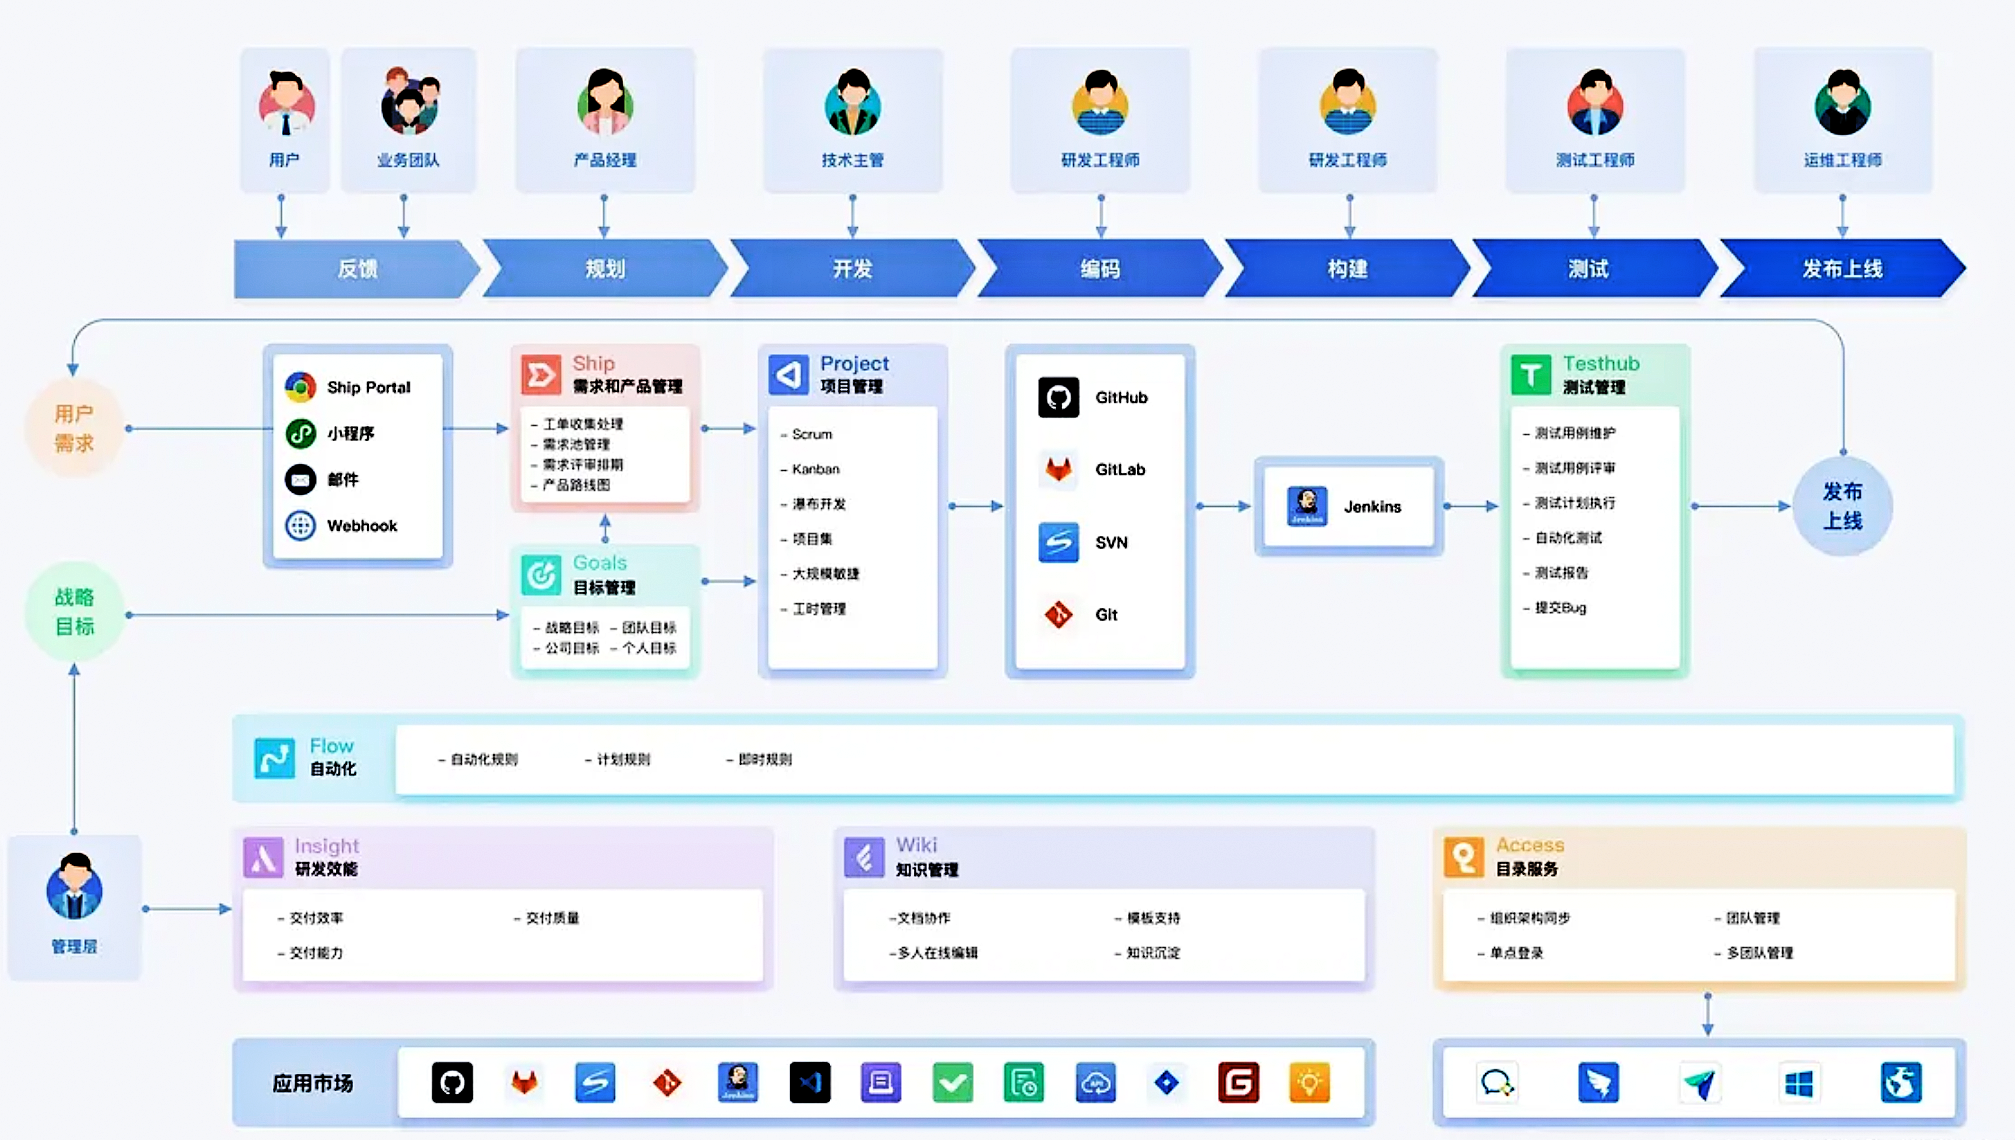The height and width of the screenshot is (1140, 2015).
Task: Click the Flow automation icon
Action: [x=274, y=758]
